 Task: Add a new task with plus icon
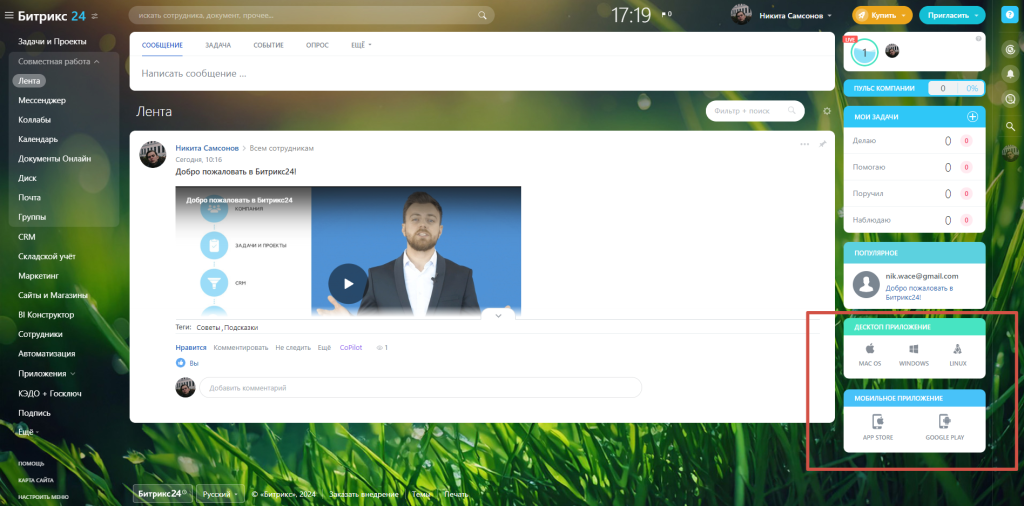point(972,117)
